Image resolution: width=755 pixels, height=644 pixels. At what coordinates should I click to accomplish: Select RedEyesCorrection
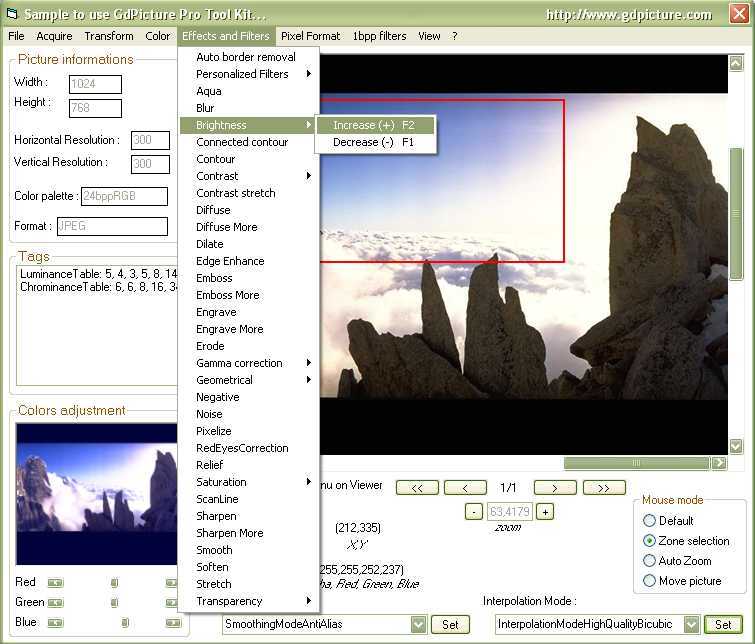(x=249, y=448)
